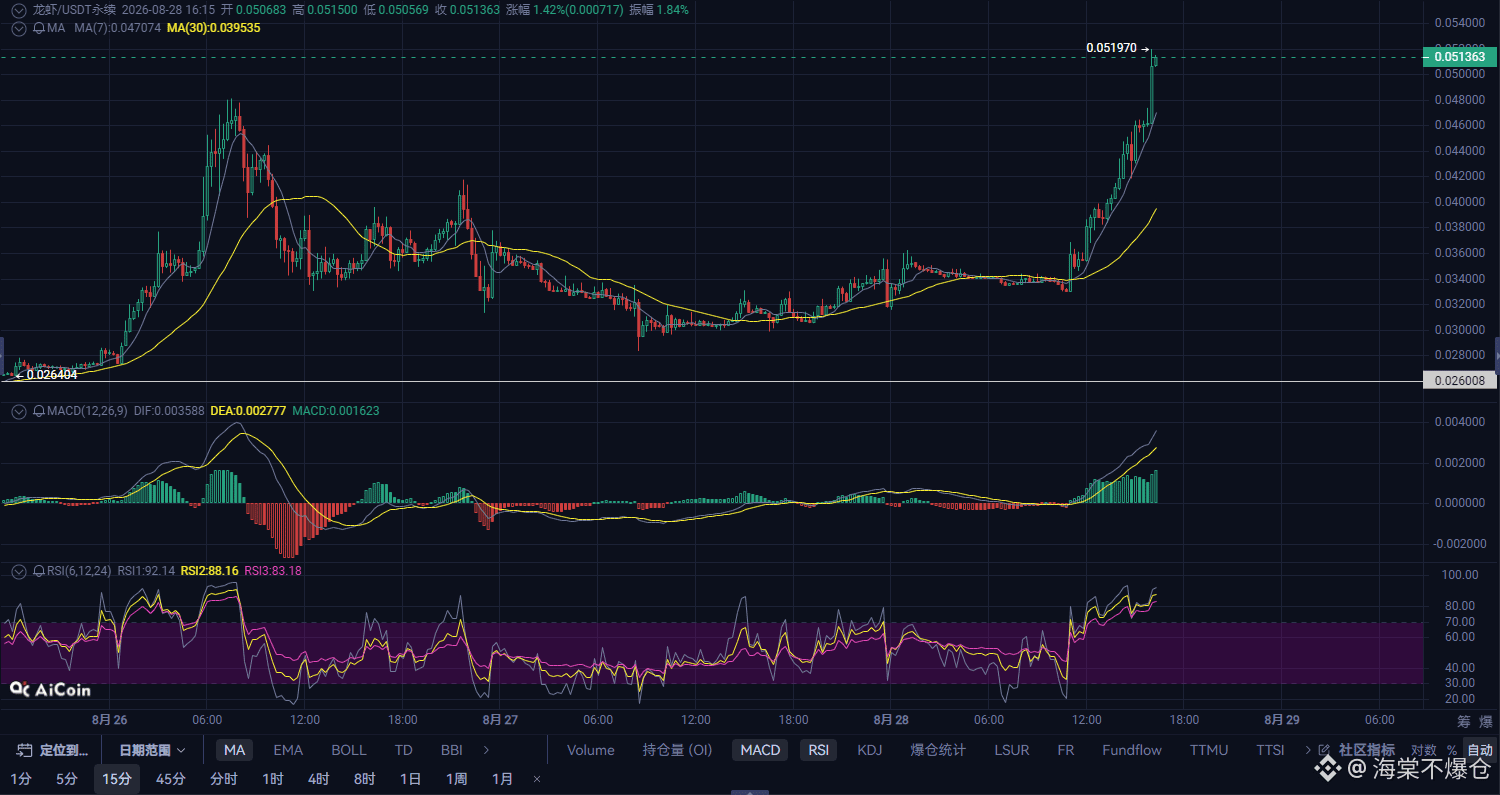
Task: Click the 爆 liquidation icon
Action: tap(1486, 721)
